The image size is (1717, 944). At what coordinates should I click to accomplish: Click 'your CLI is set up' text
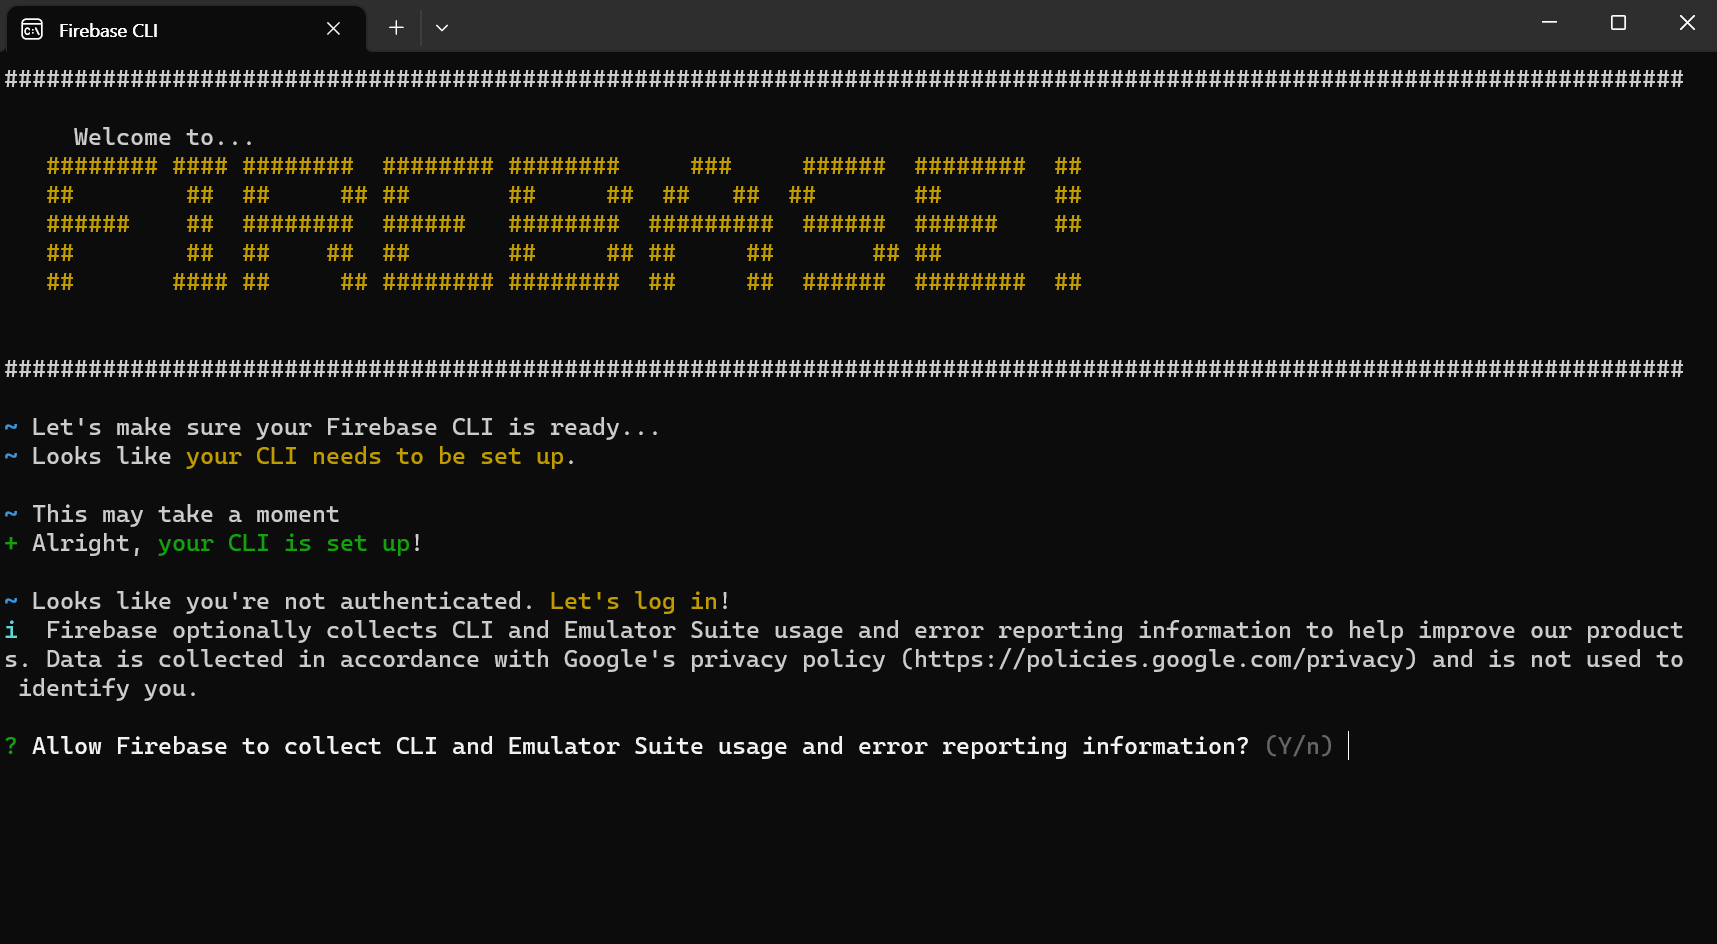click(x=283, y=544)
